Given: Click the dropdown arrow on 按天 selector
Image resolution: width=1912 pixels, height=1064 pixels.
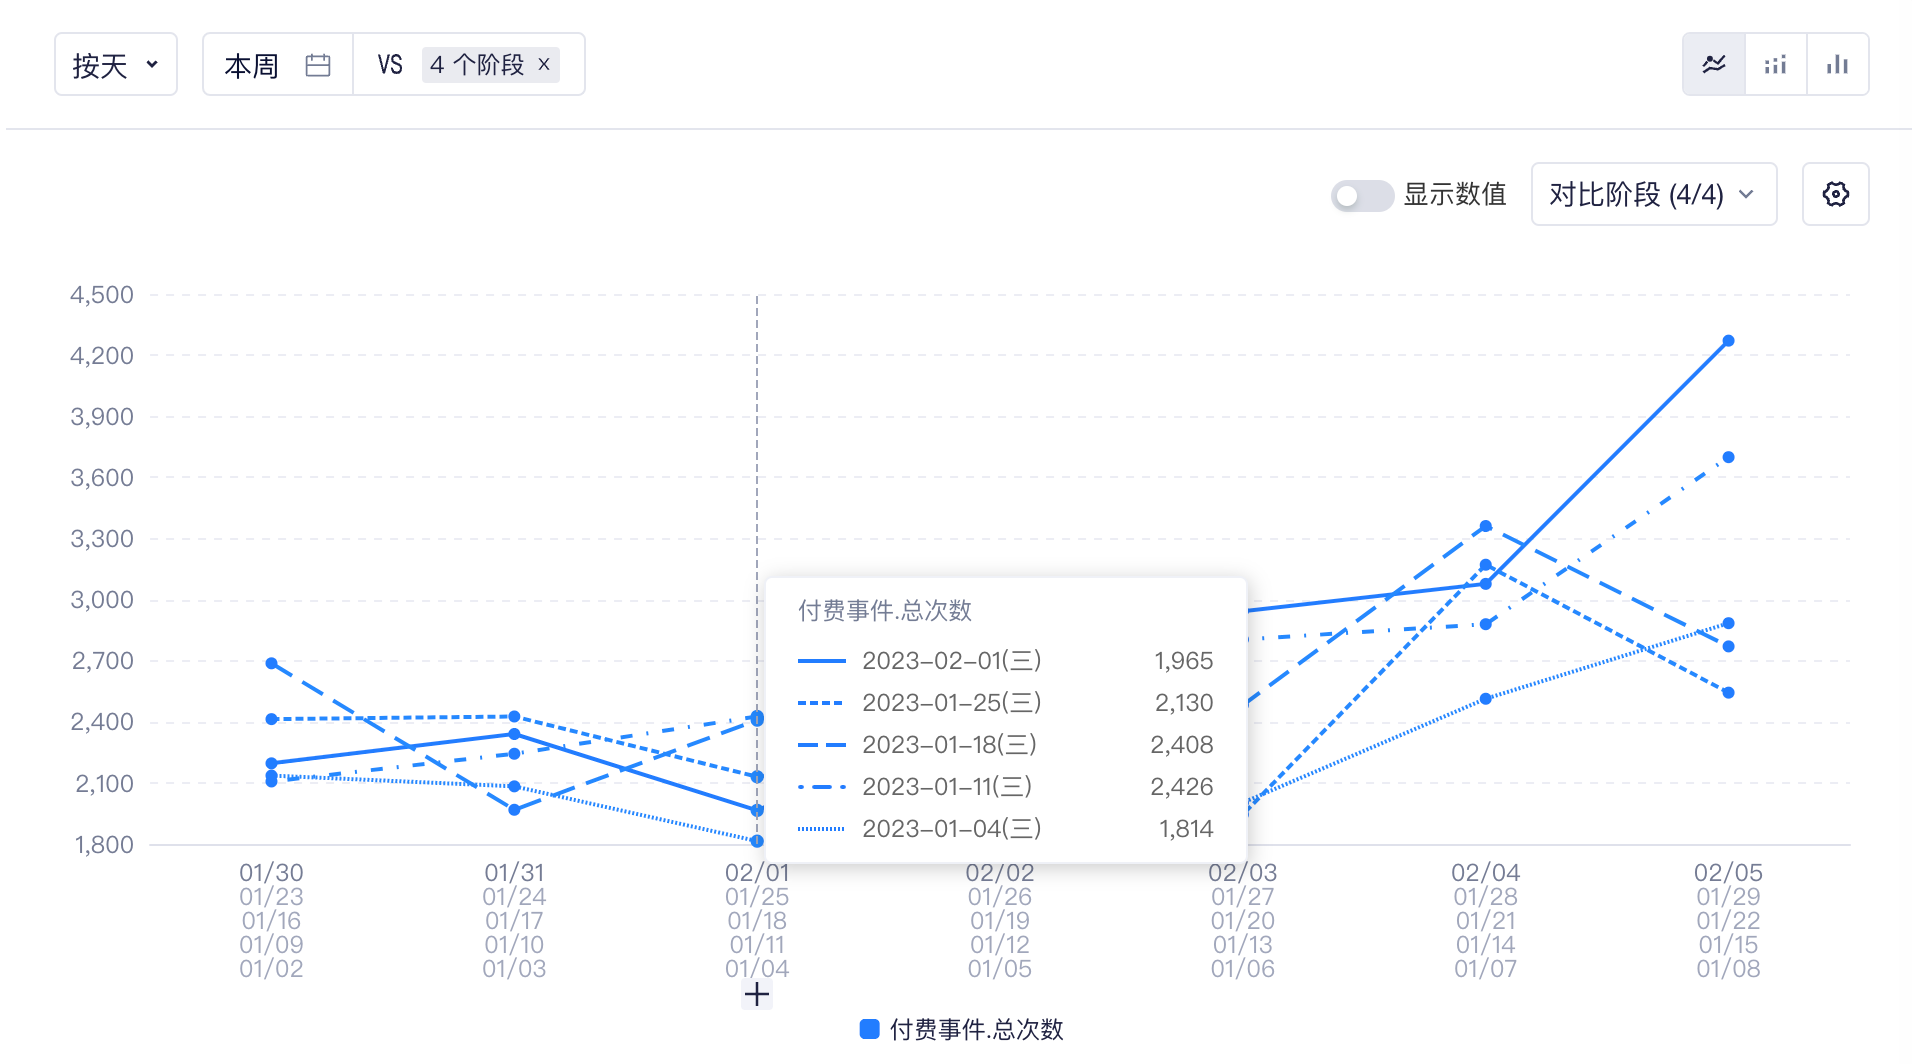Looking at the screenshot, I should click(152, 64).
